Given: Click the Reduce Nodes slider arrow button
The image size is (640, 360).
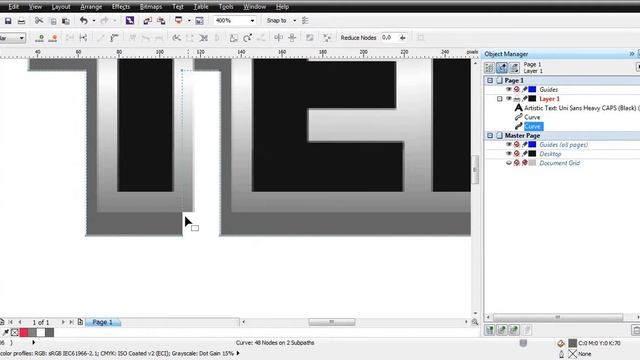Looking at the screenshot, I should coord(403,38).
